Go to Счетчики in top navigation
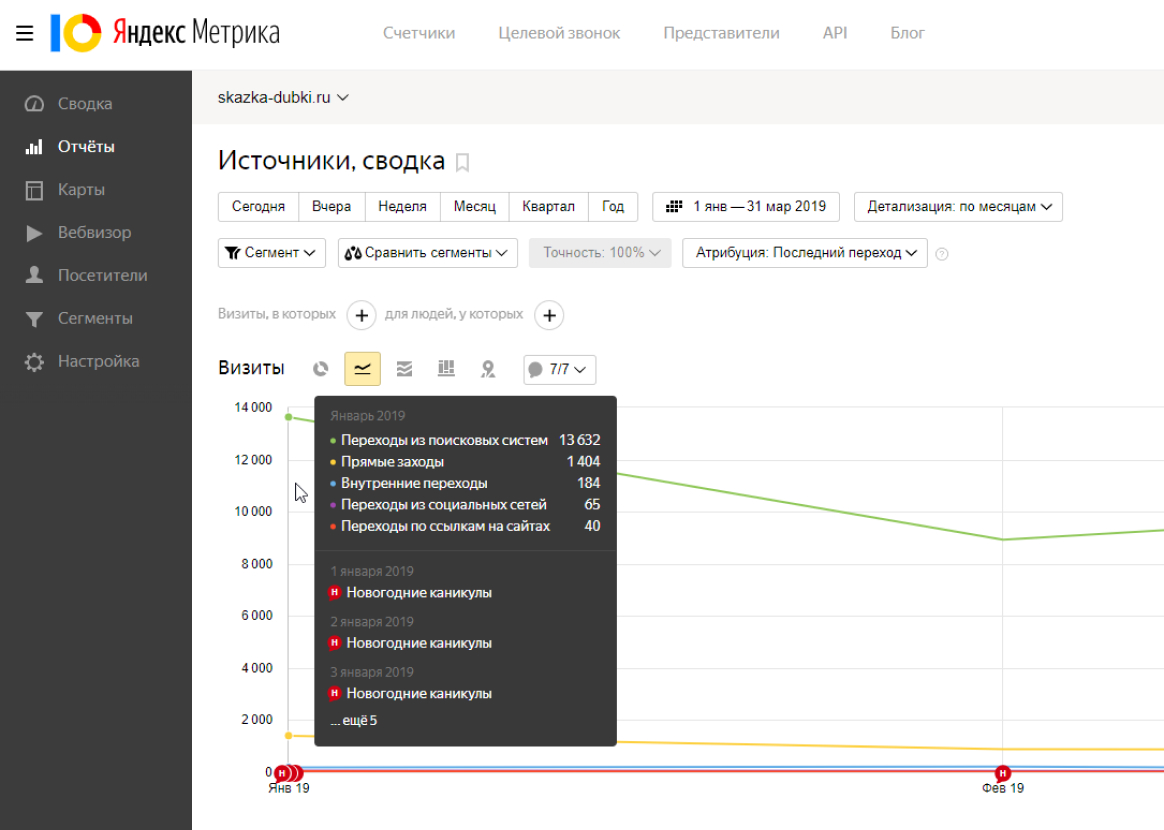Viewport: 1164px width, 830px height. pyautogui.click(x=419, y=33)
